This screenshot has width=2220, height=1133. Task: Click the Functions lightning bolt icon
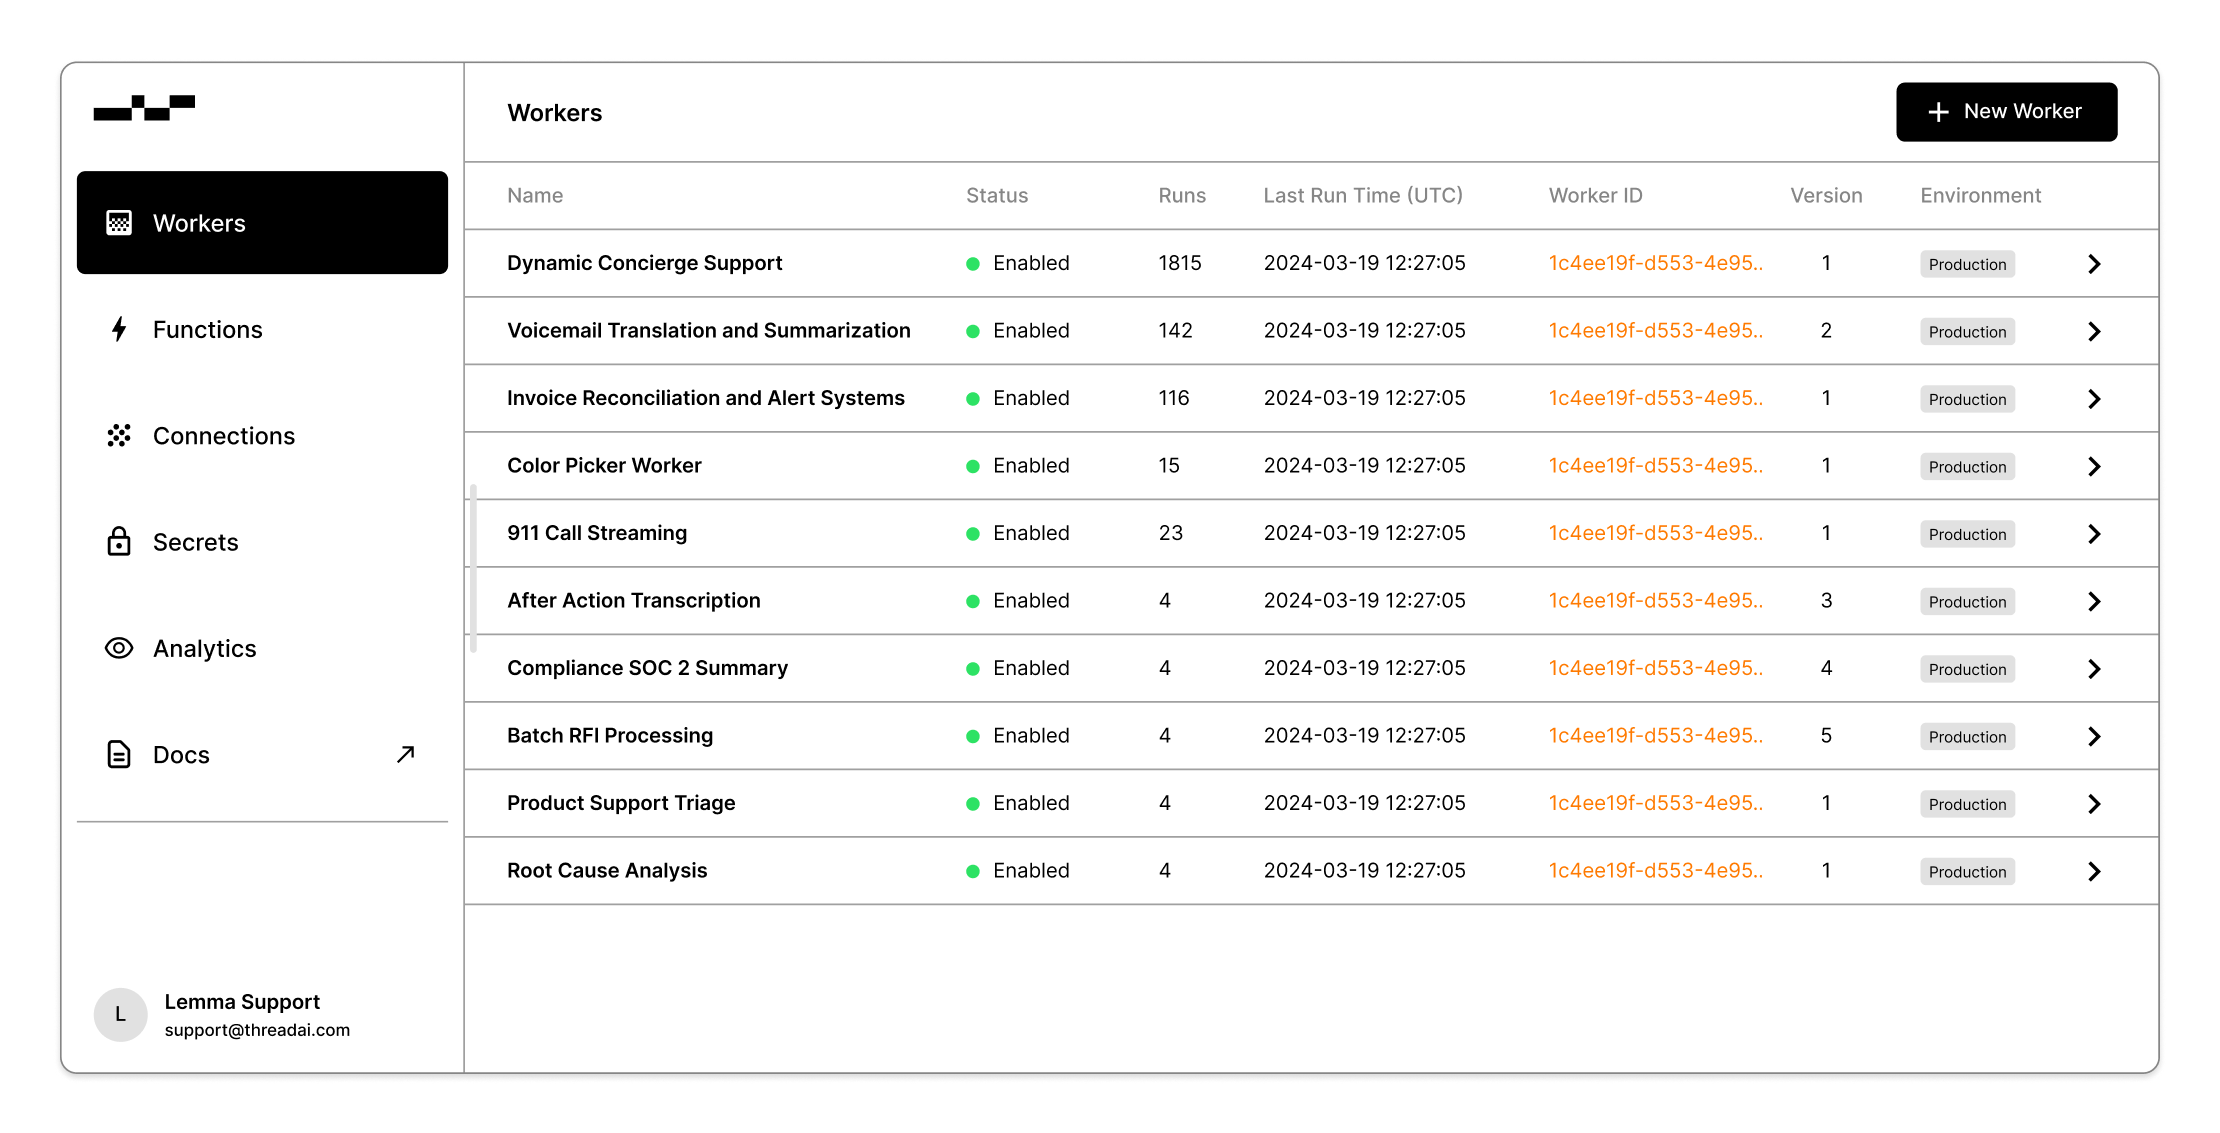(119, 329)
